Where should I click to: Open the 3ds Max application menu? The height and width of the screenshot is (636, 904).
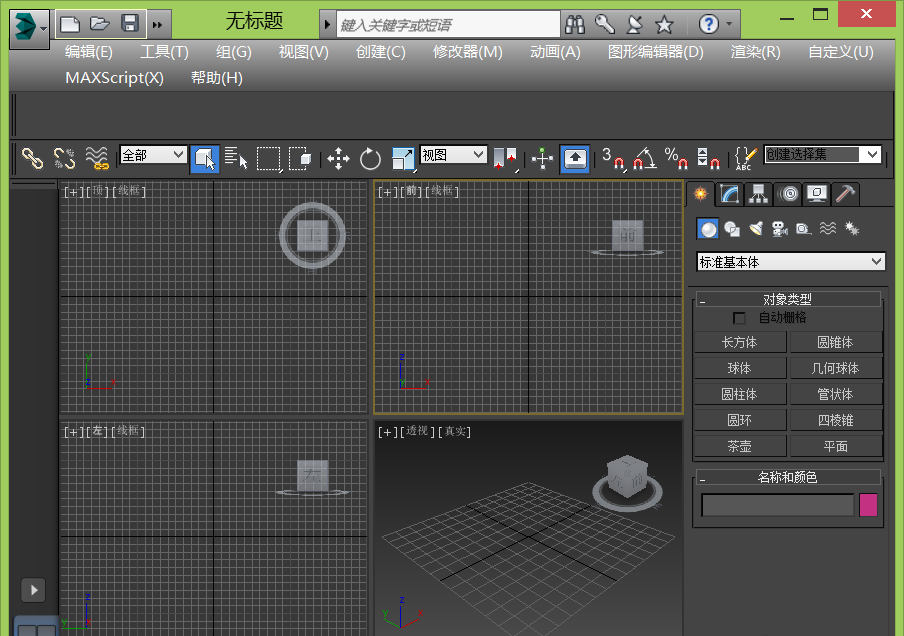tap(29, 27)
